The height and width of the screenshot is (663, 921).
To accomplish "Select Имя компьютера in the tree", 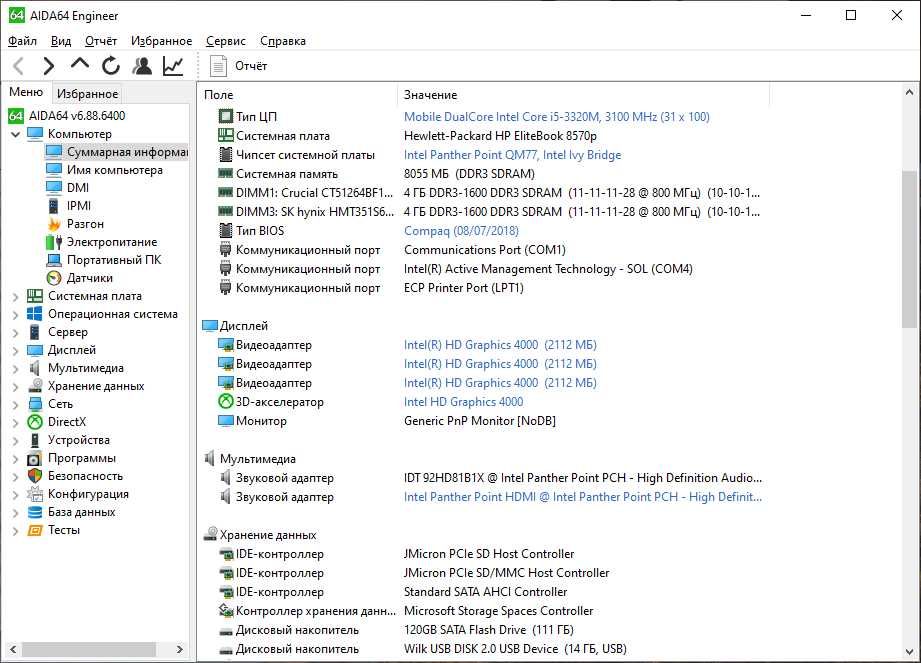I will [x=115, y=170].
